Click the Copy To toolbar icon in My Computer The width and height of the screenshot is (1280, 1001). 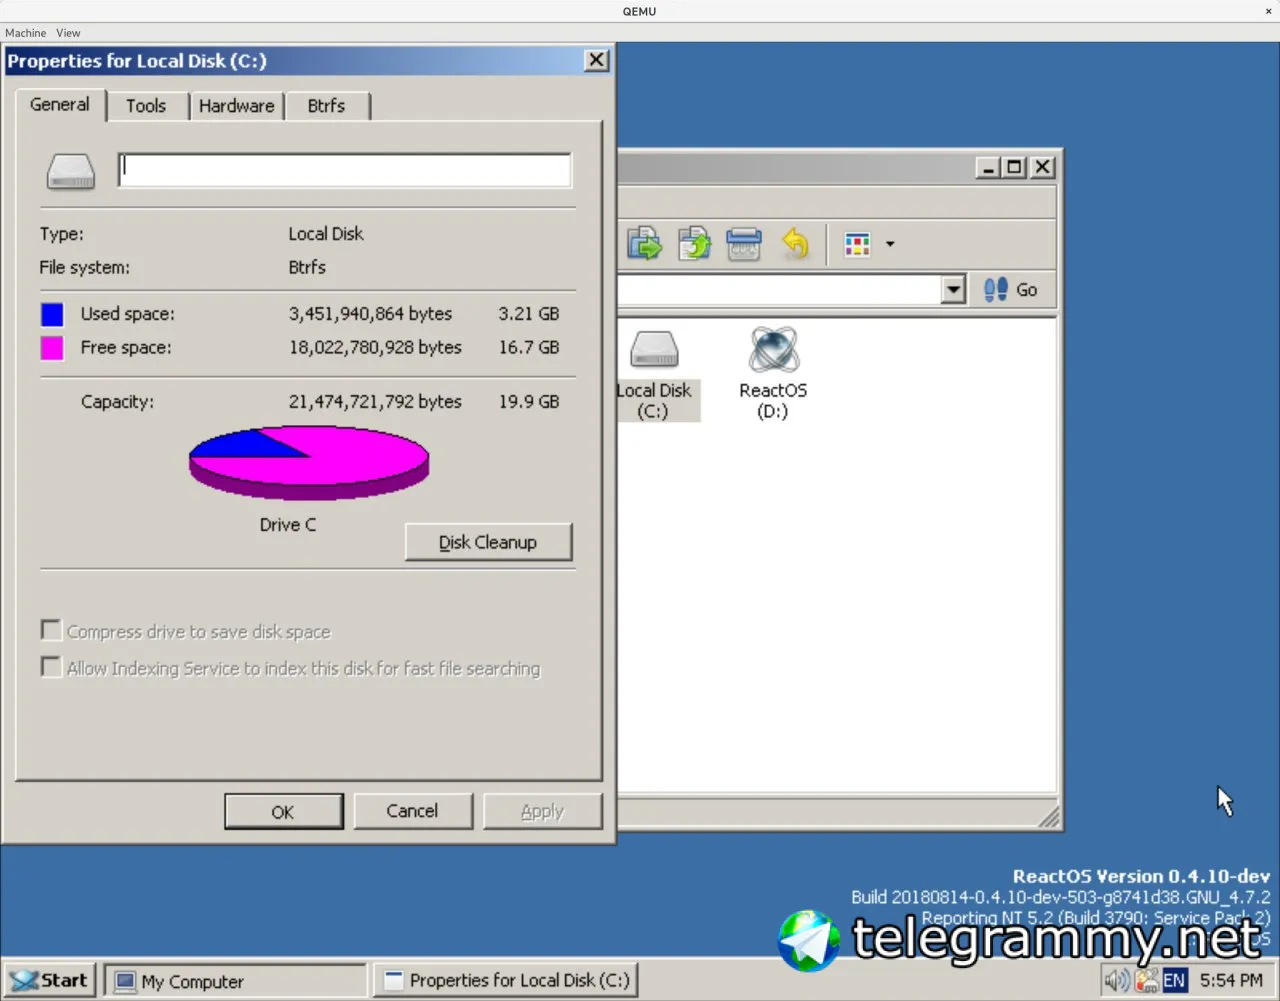694,243
